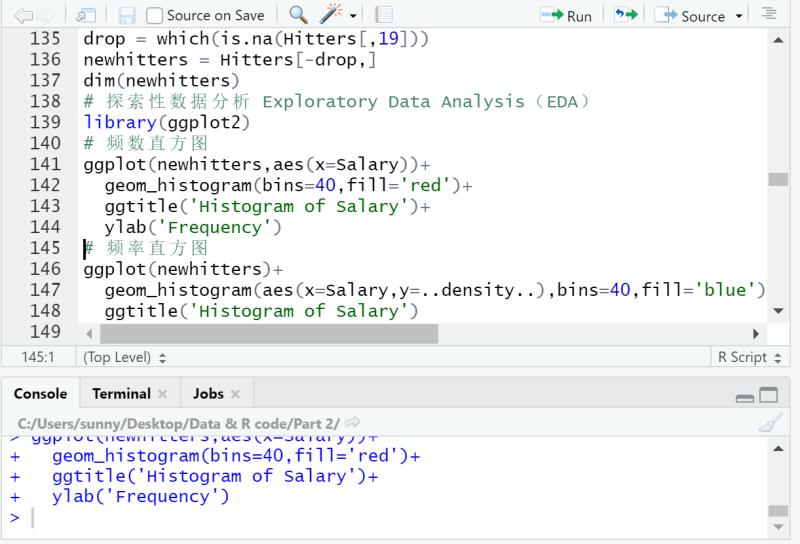Click the Source button

coord(691,15)
